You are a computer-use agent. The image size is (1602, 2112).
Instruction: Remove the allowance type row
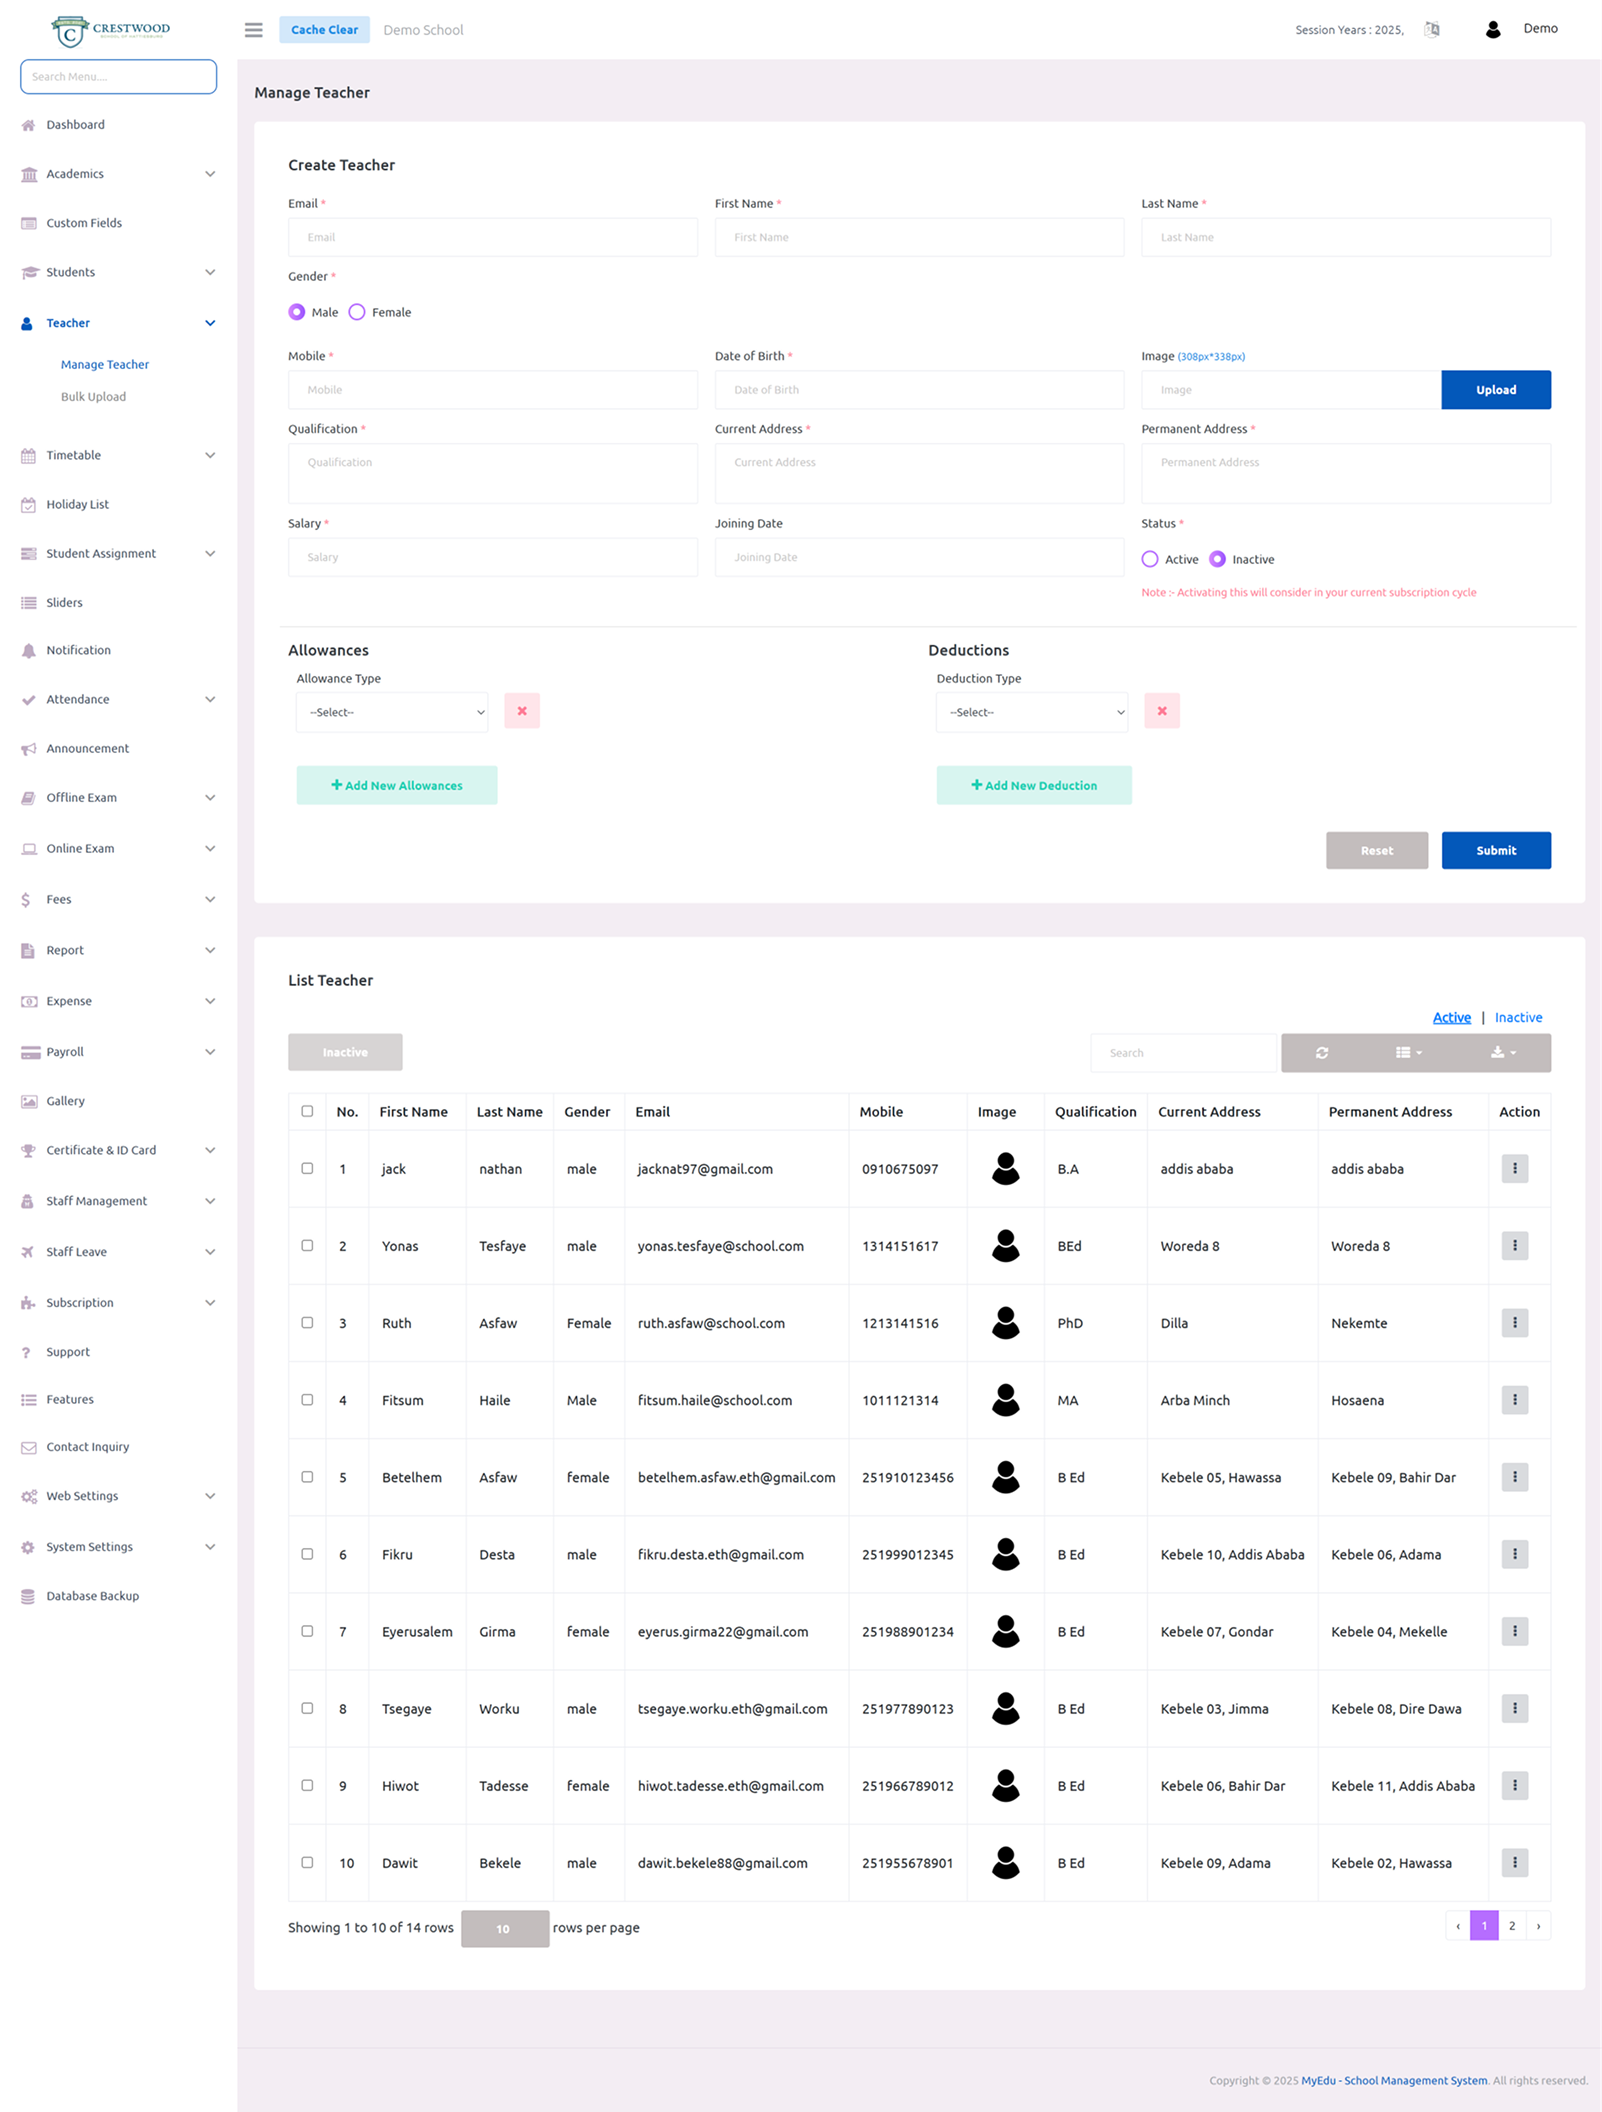coord(521,711)
